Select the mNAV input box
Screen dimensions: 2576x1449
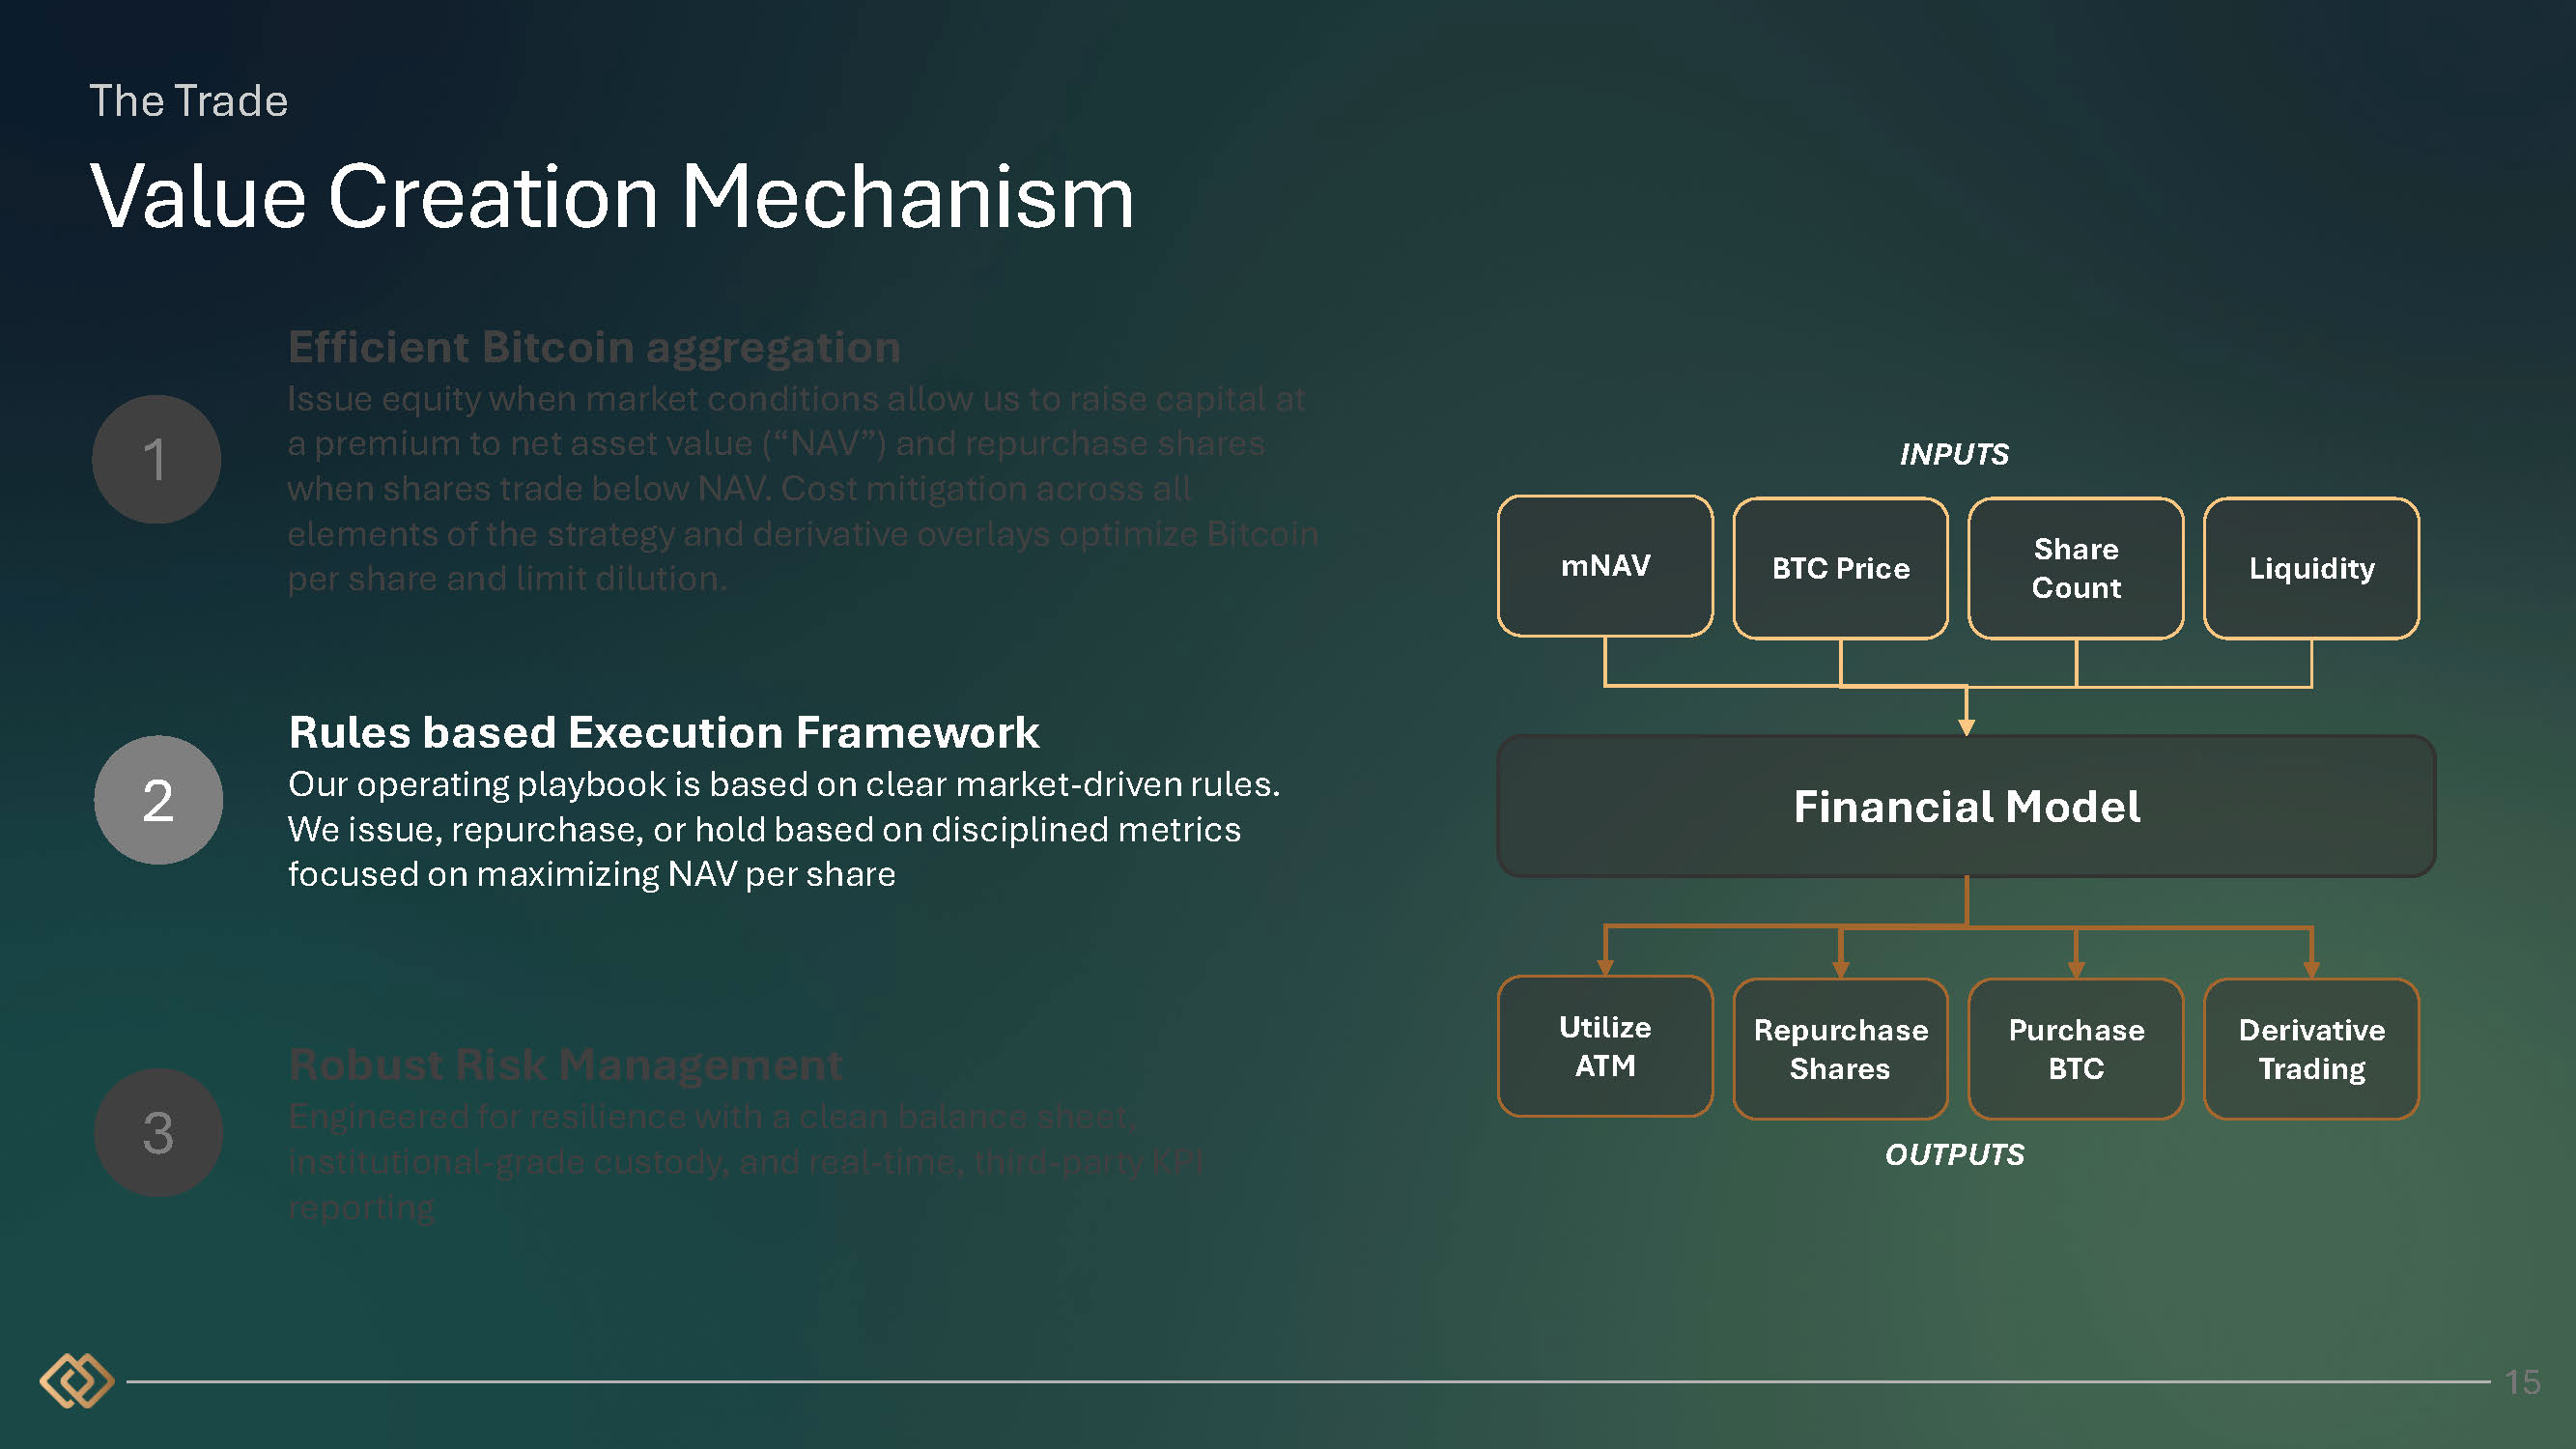[1604, 566]
